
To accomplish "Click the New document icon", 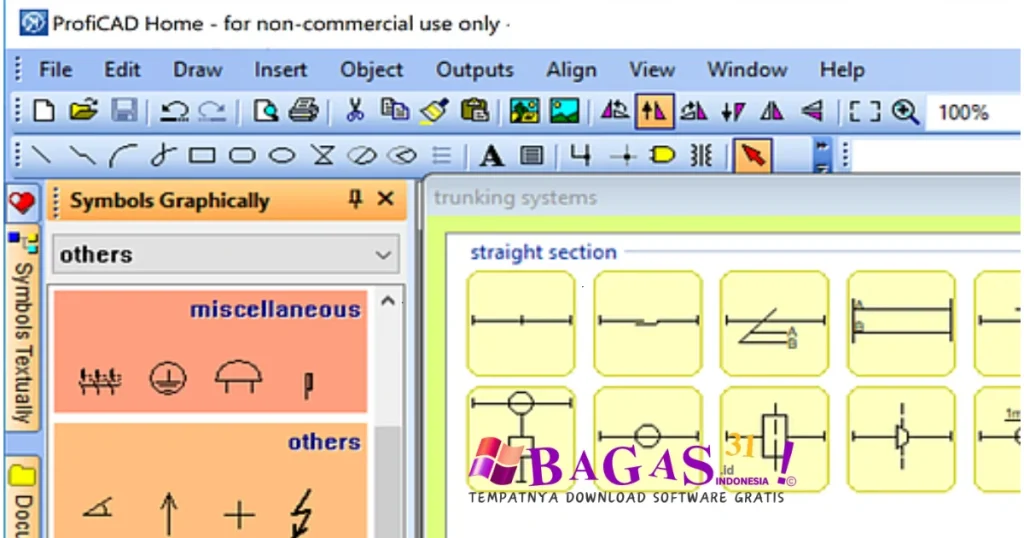I will coord(44,111).
